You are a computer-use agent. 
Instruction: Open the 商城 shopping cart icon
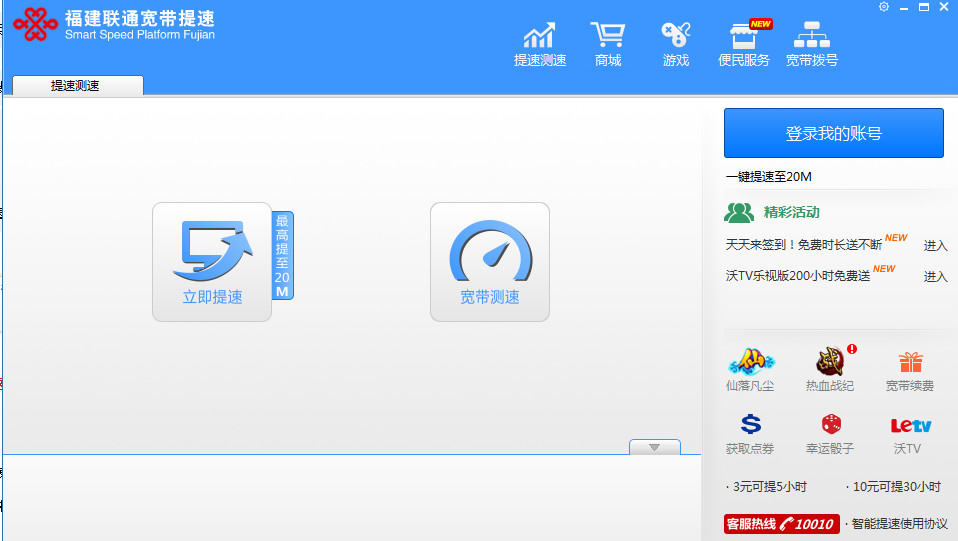pyautogui.click(x=608, y=44)
